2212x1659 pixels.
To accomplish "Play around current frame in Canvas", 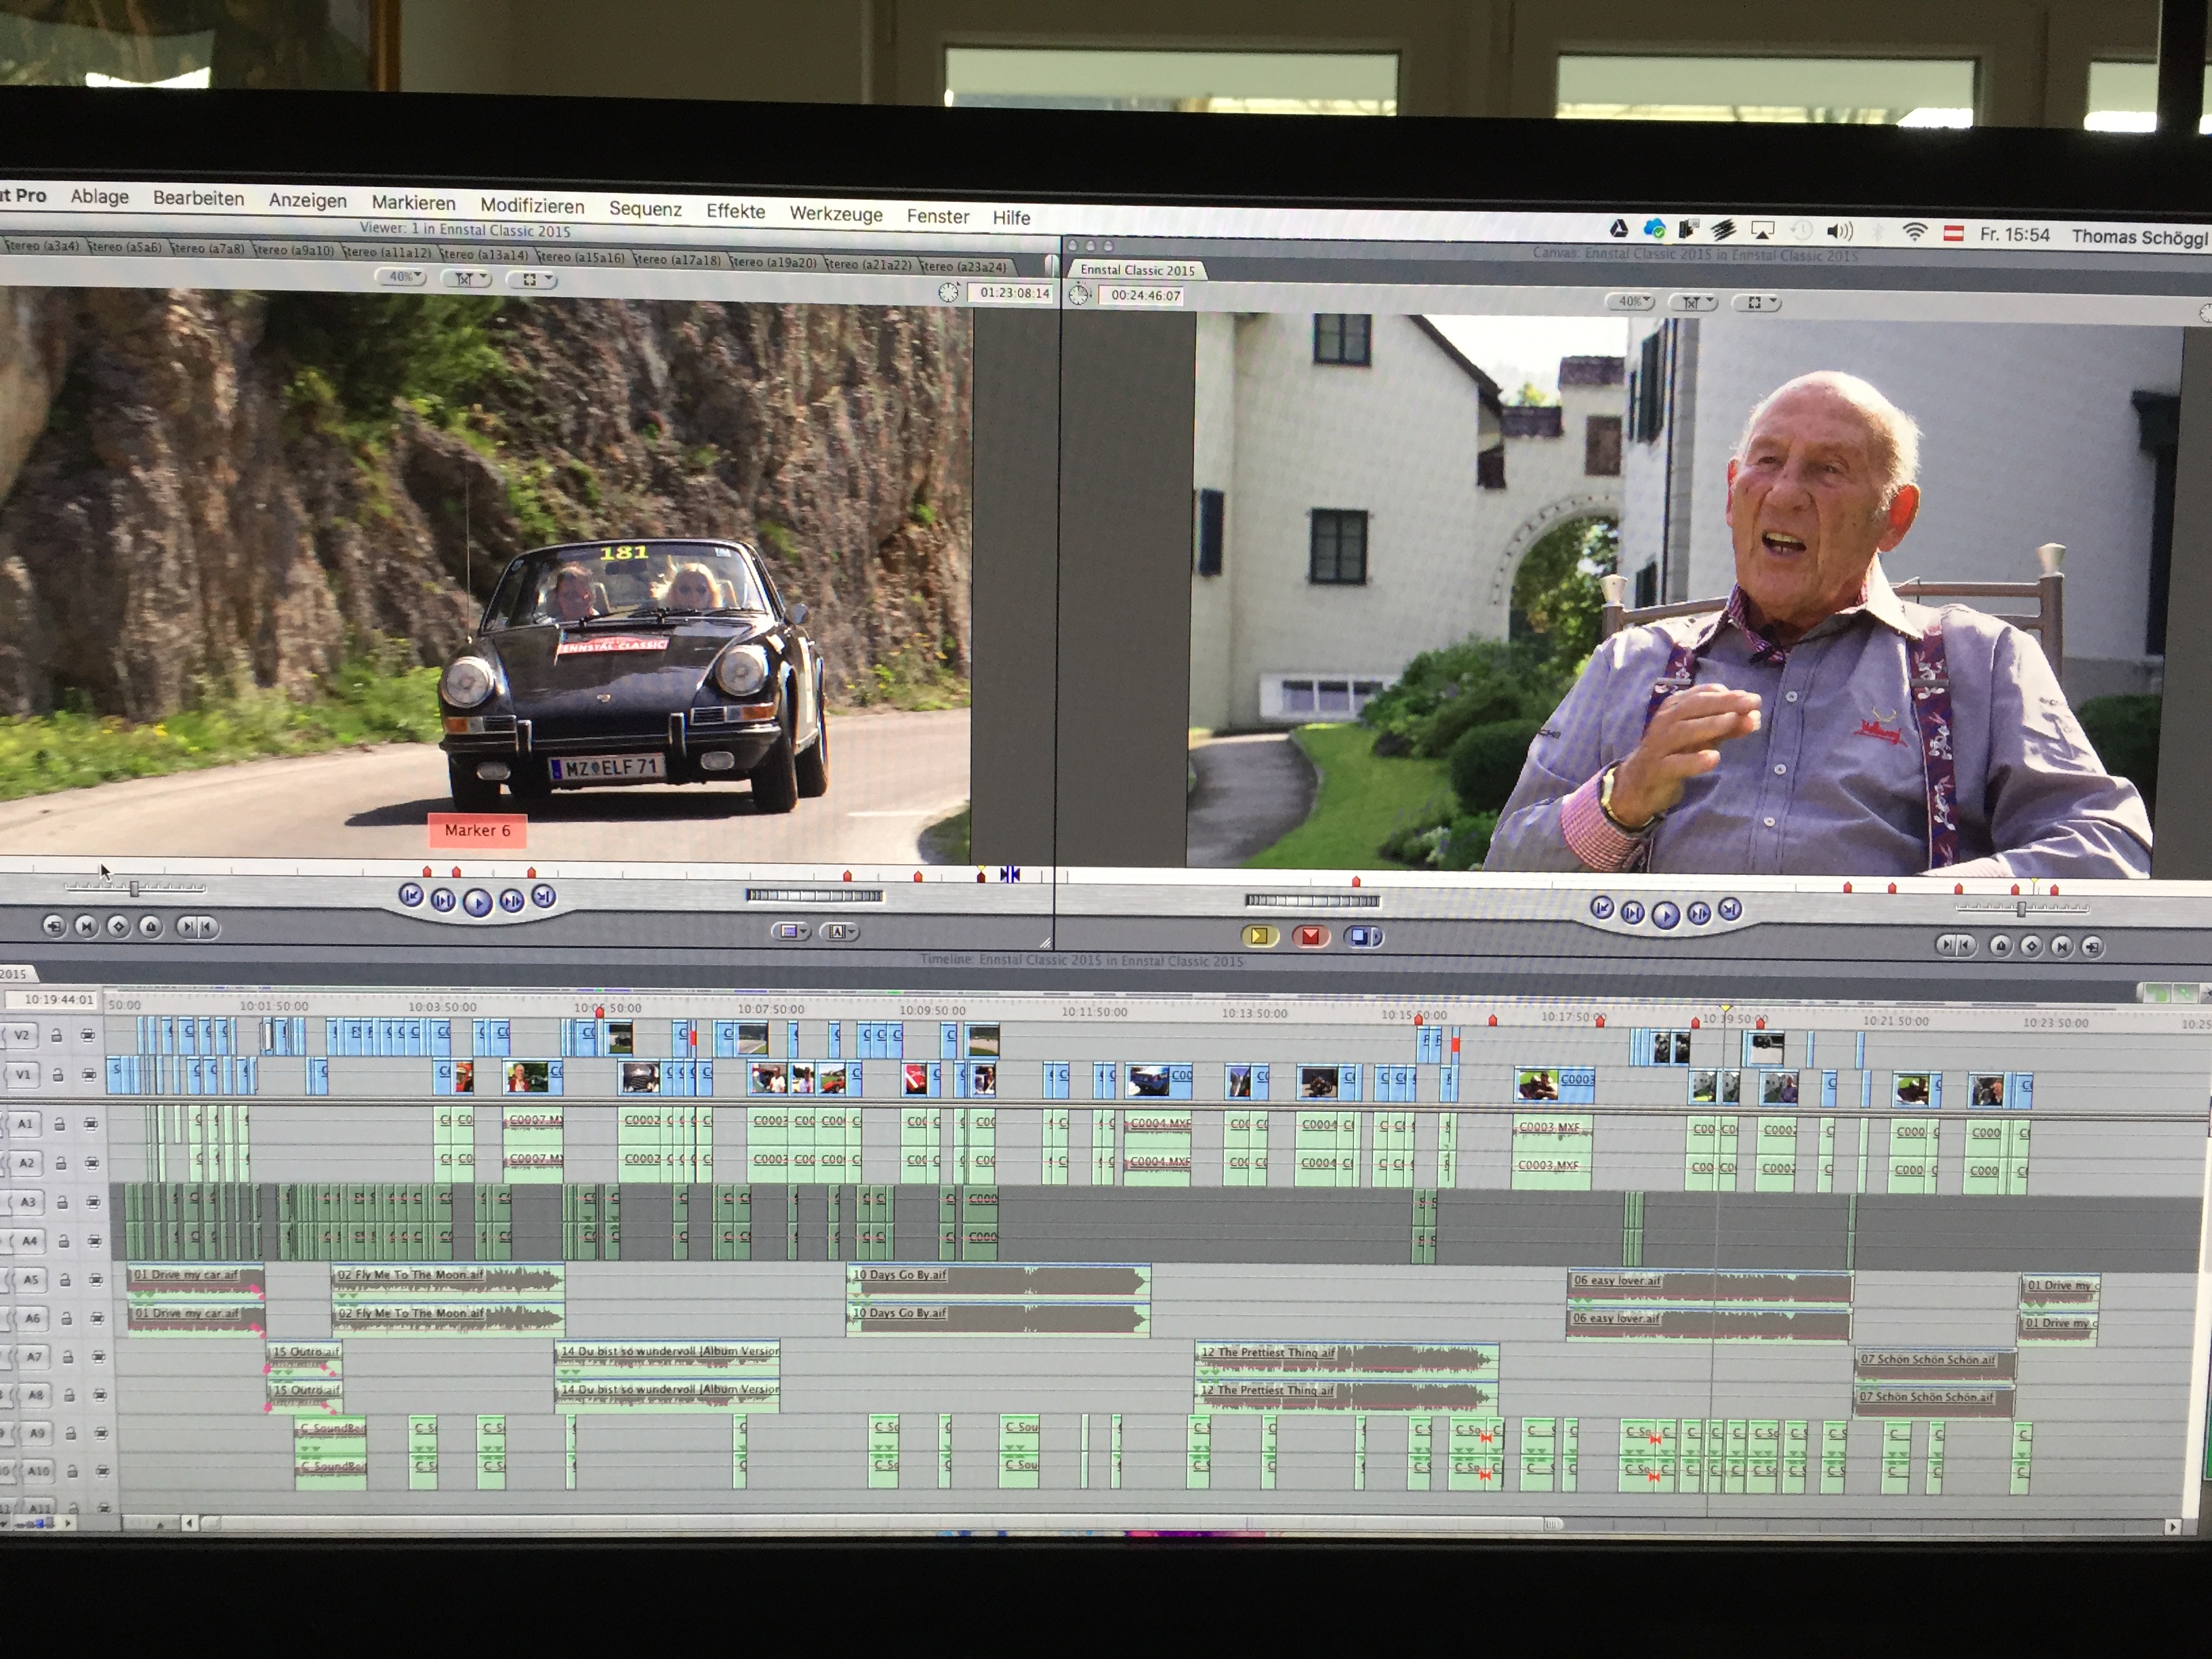I will 1698,912.
